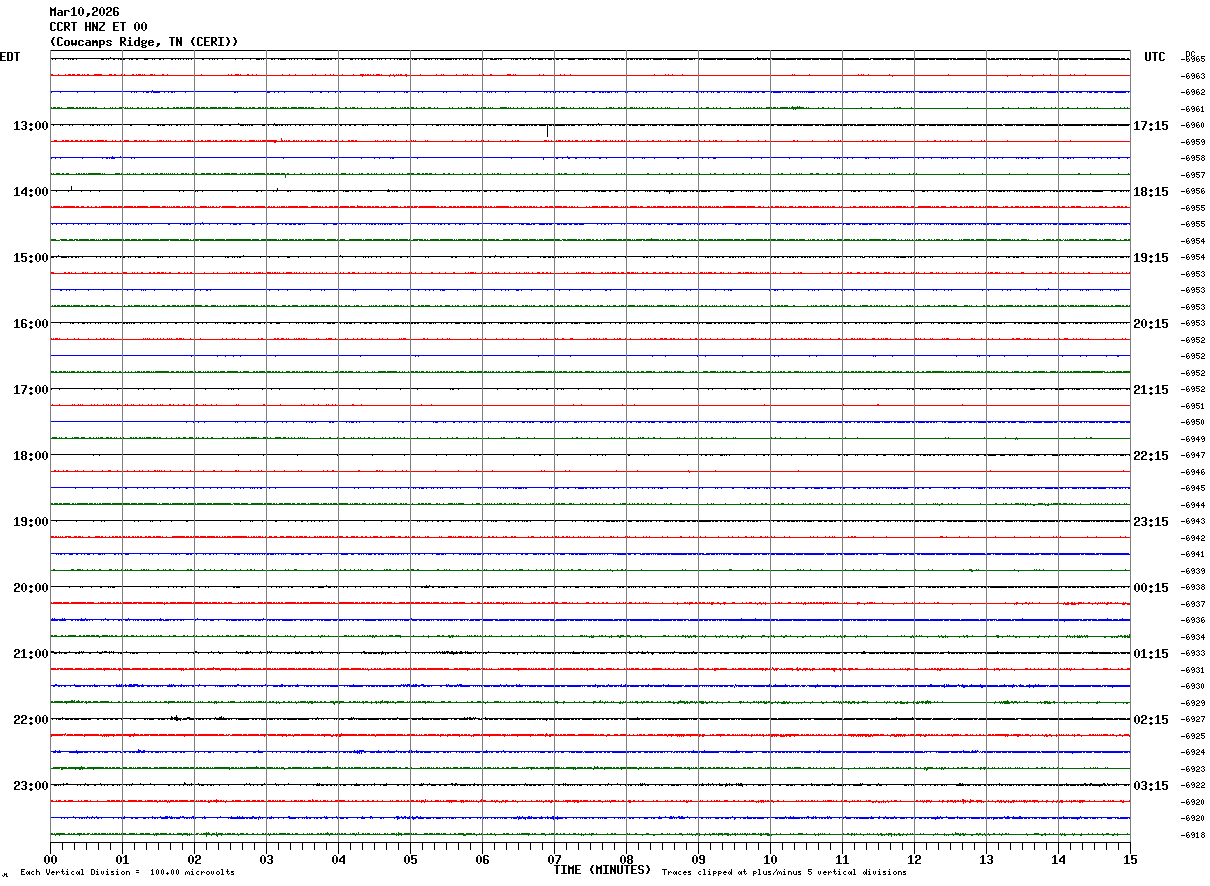
Task: Click the 22:15 UTC time label
Action: click(1151, 456)
